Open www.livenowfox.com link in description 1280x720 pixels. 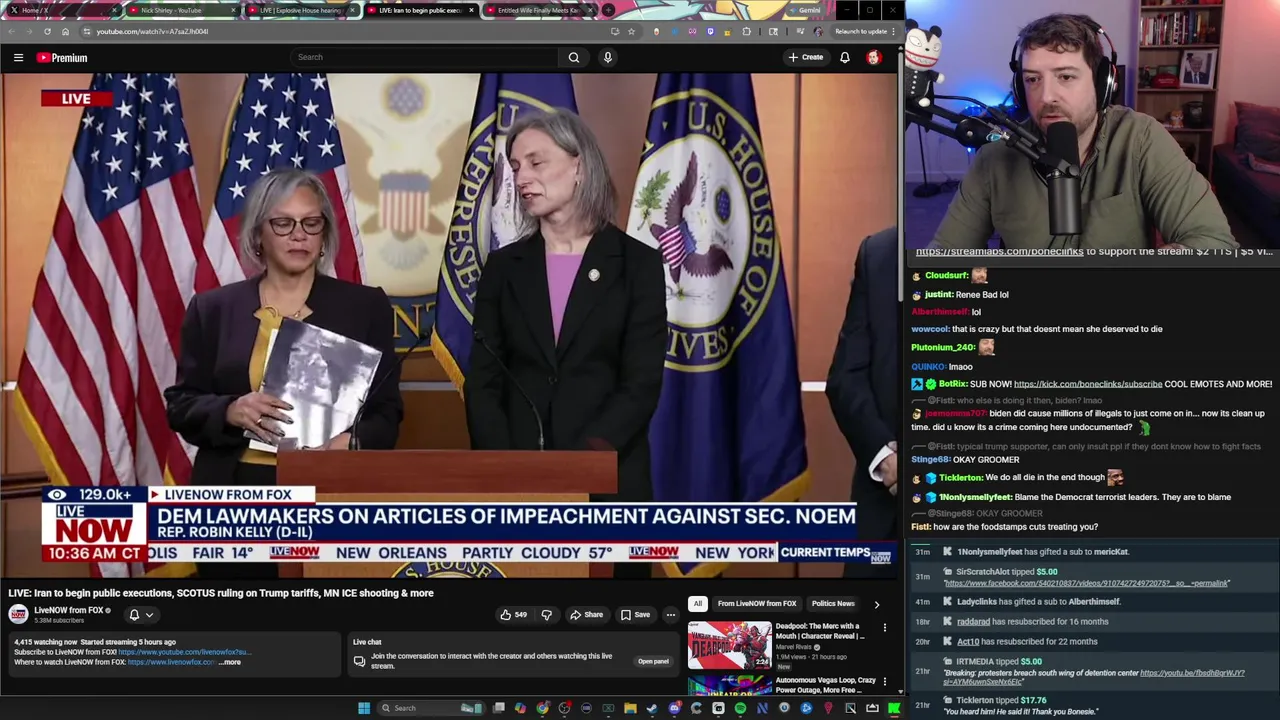pyautogui.click(x=171, y=662)
